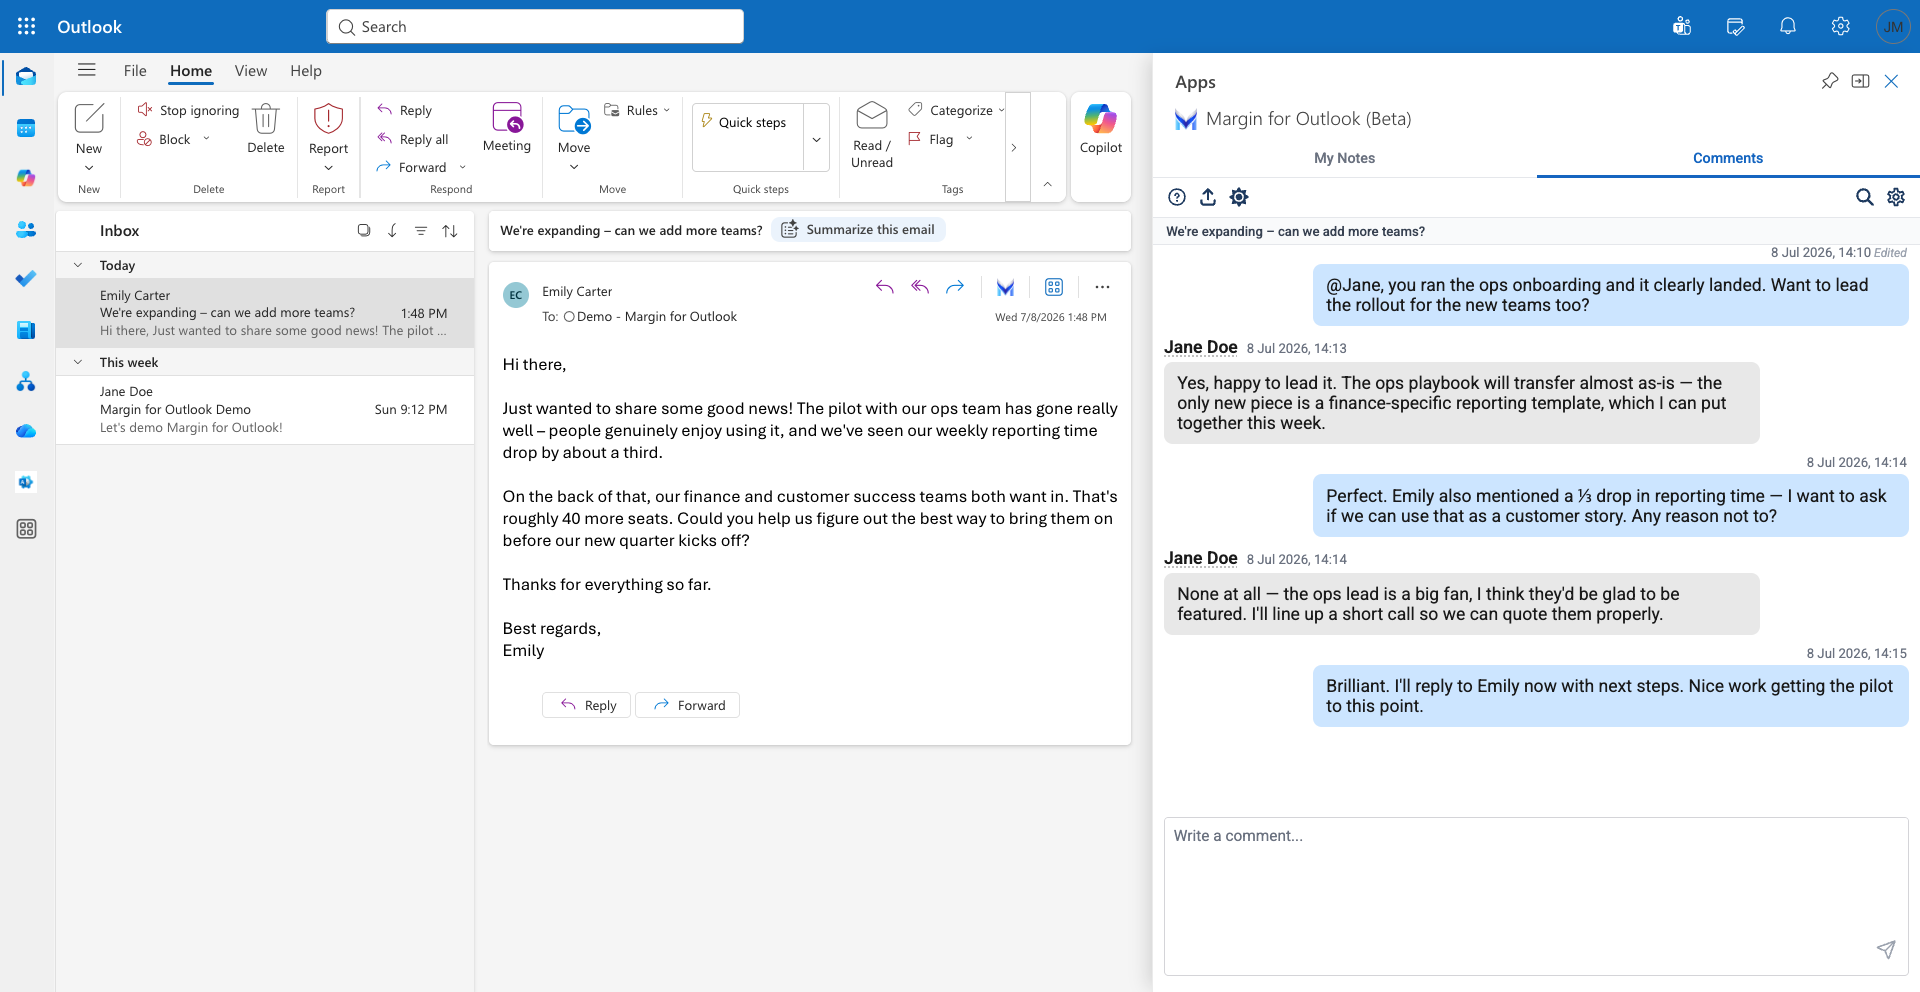
Task: Open the notifications bell
Action: [1788, 27]
